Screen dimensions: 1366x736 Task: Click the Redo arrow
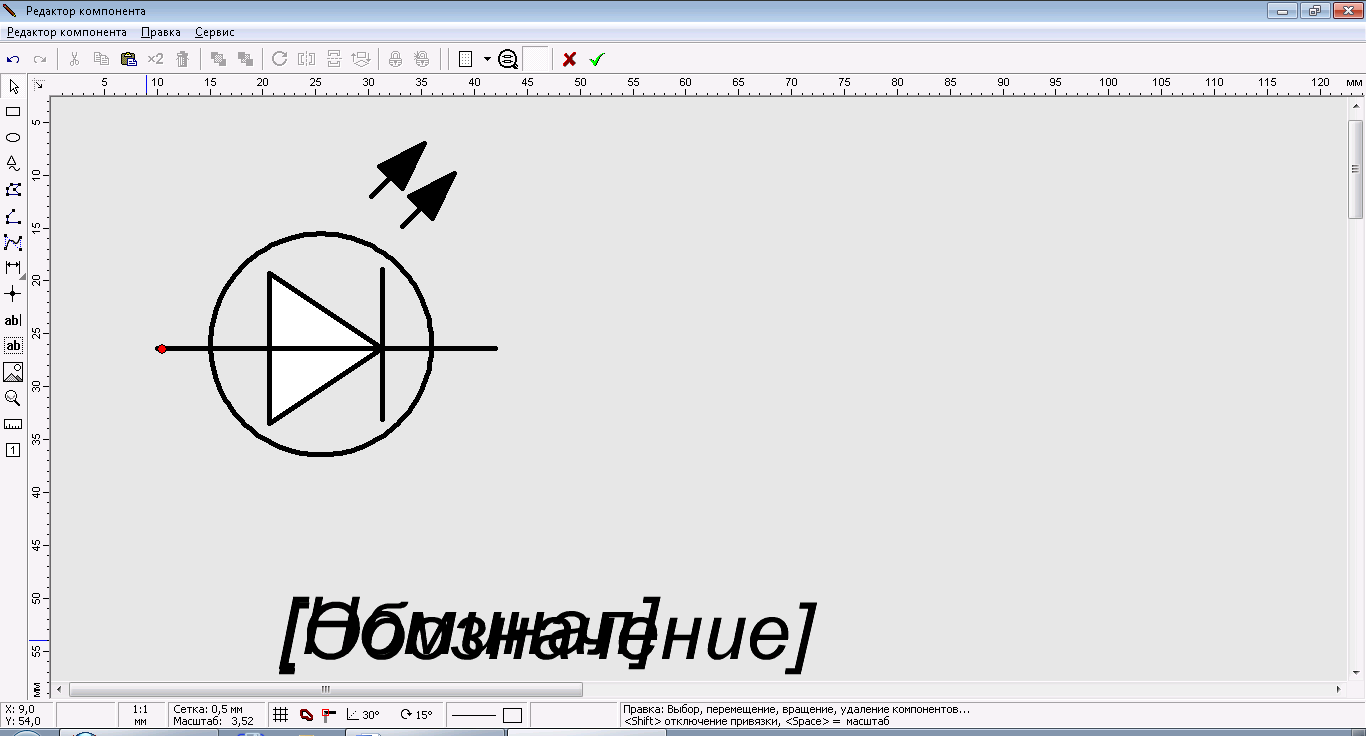40,59
